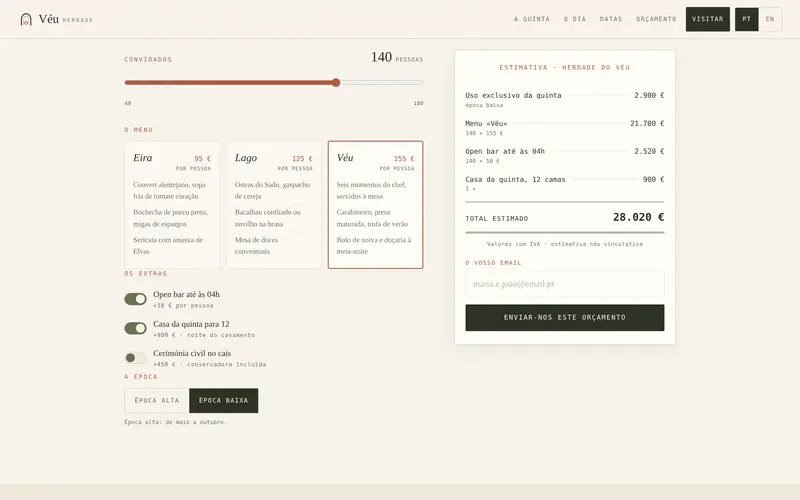Go to O Dia section
The image size is (800, 500).
tap(575, 19)
